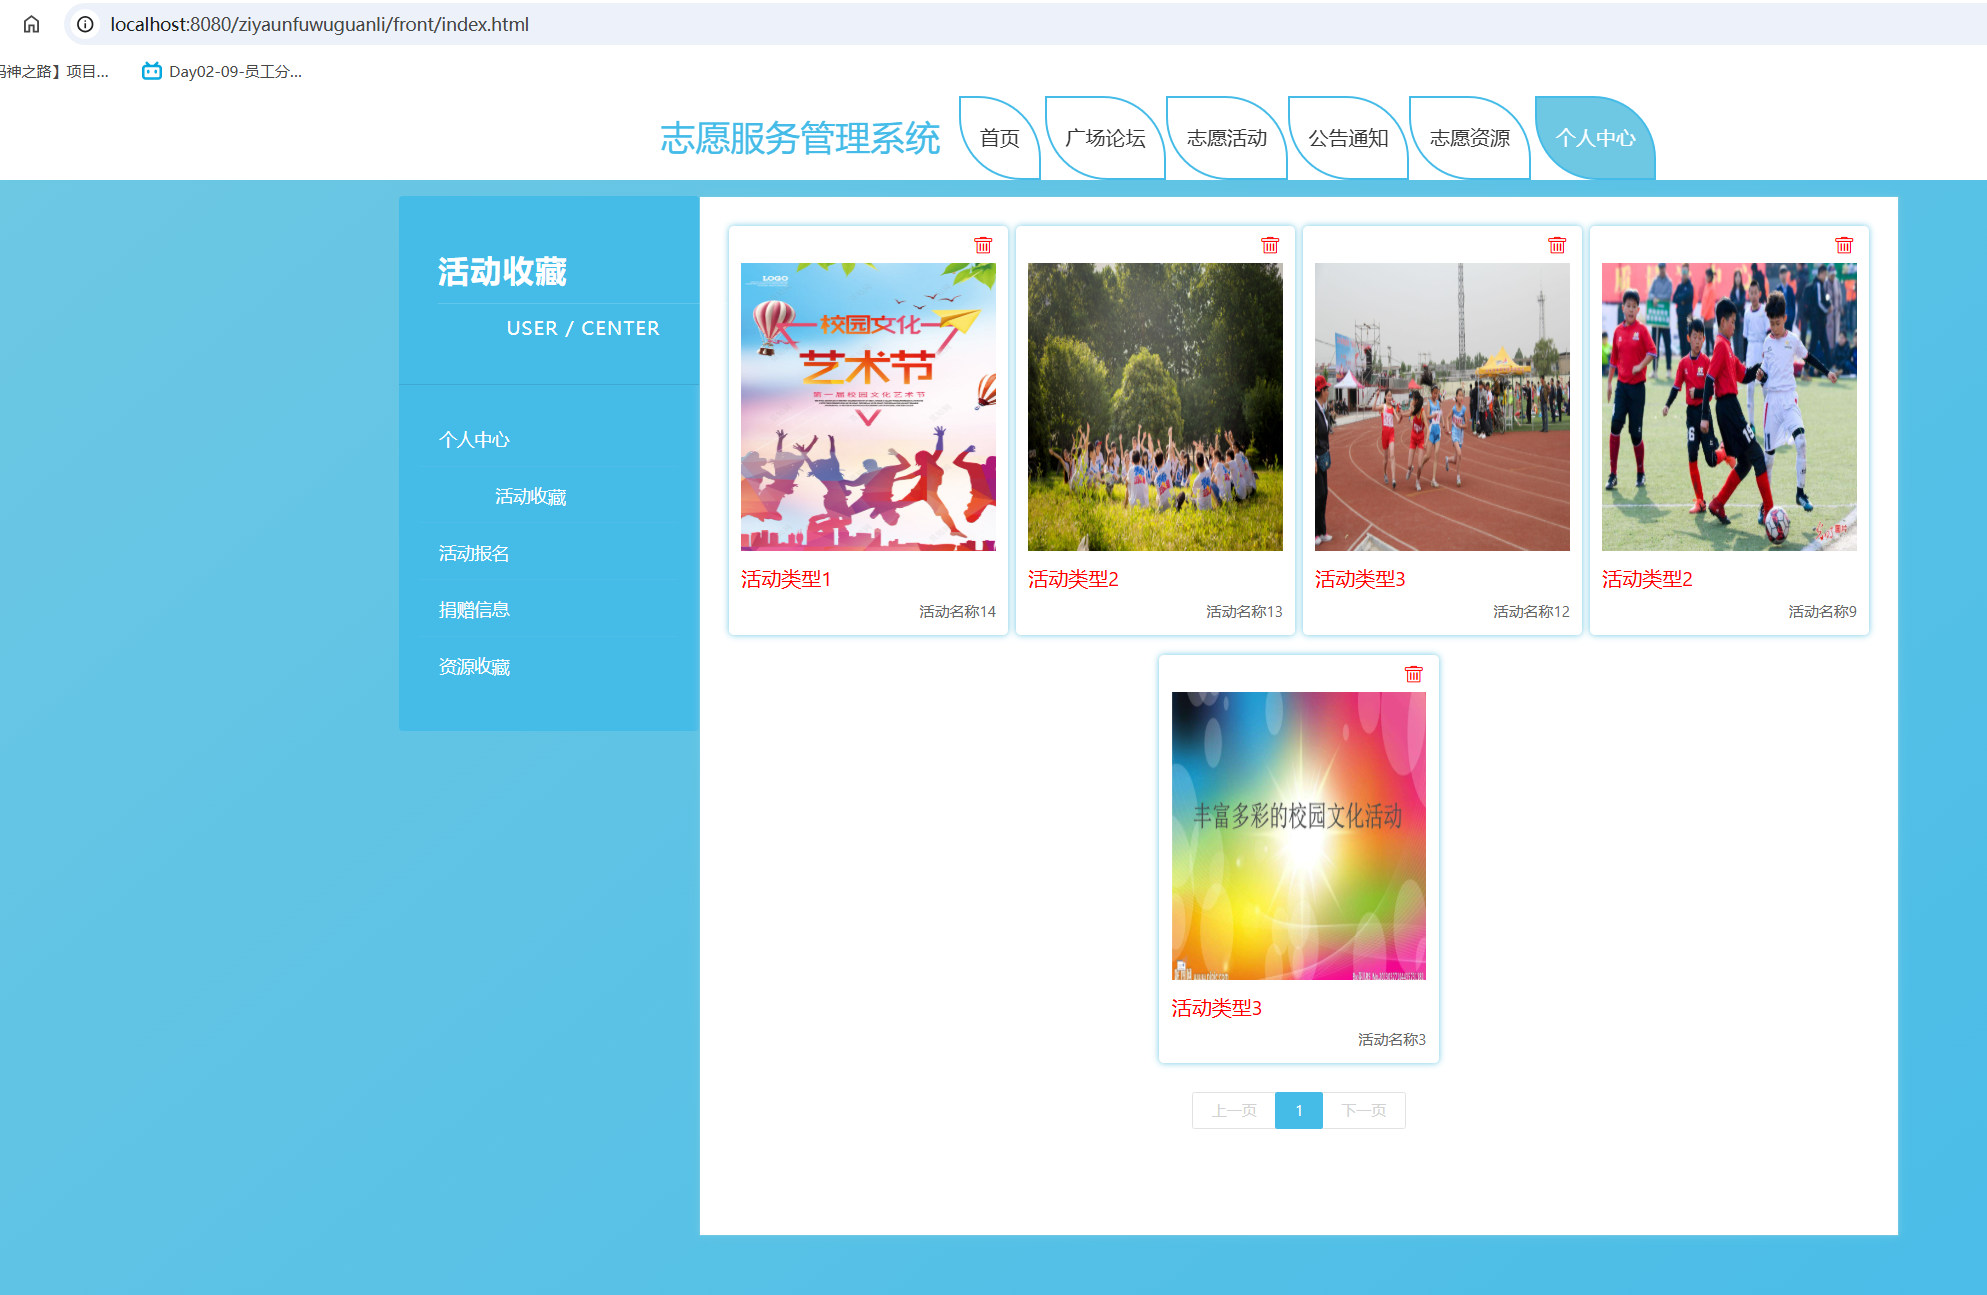Click the 上一页 pagination button
The width and height of the screenshot is (1987, 1295).
[1234, 1110]
